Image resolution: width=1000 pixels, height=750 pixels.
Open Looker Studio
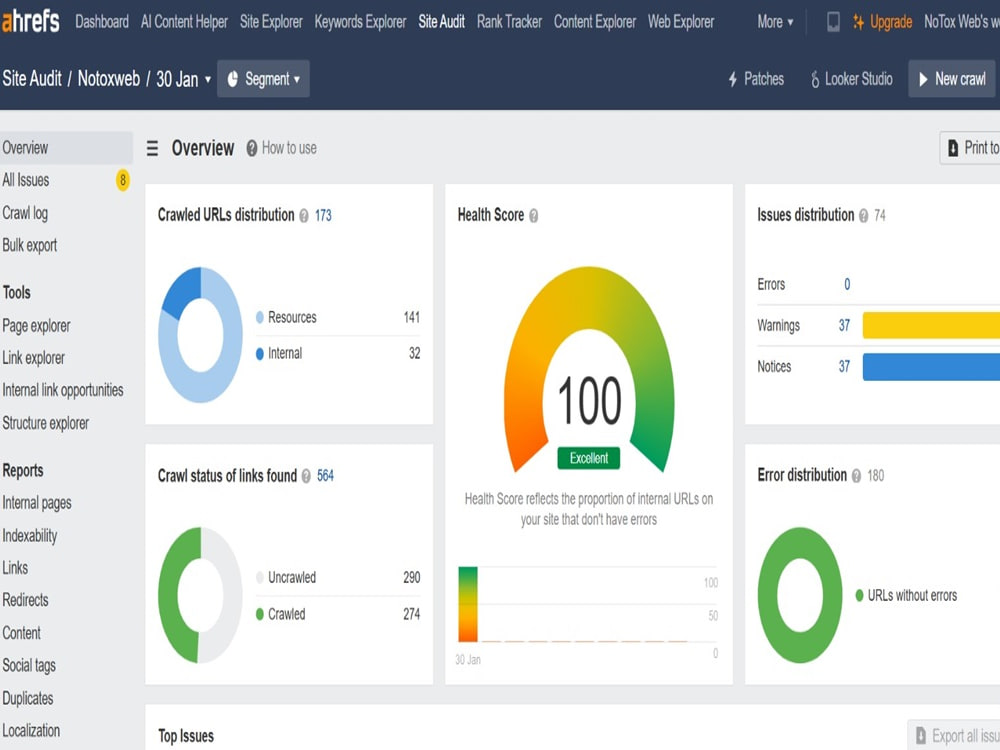coord(851,79)
